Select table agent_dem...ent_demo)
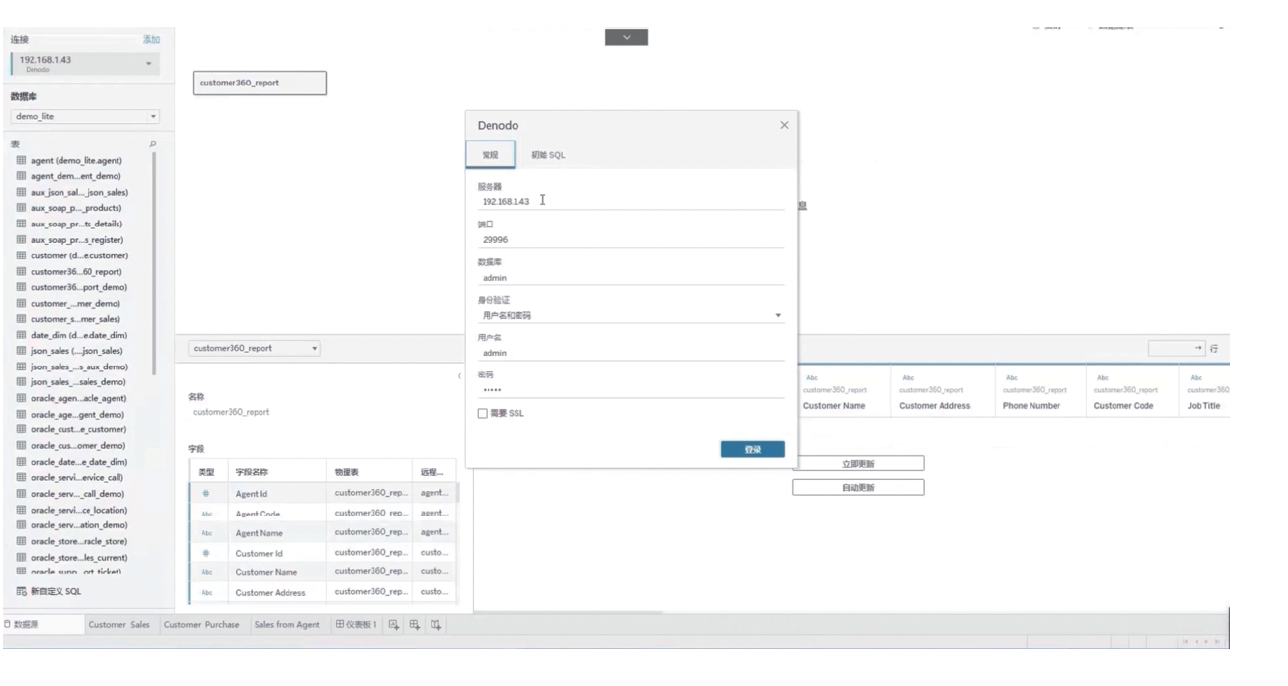1288x686 pixels. pos(76,176)
